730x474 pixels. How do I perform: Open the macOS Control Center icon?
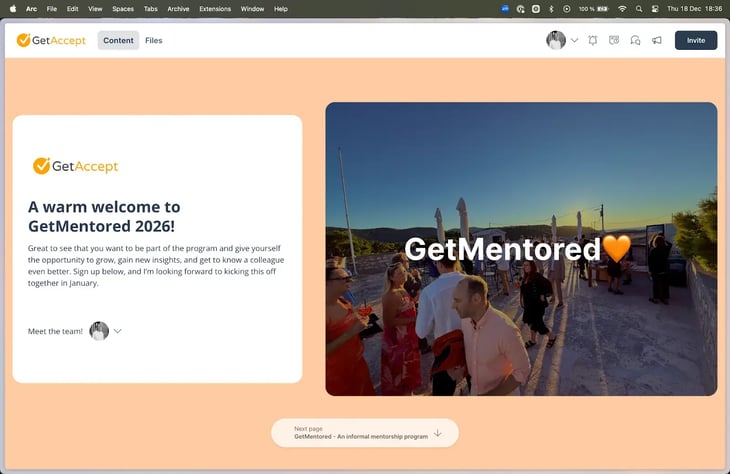655,8
